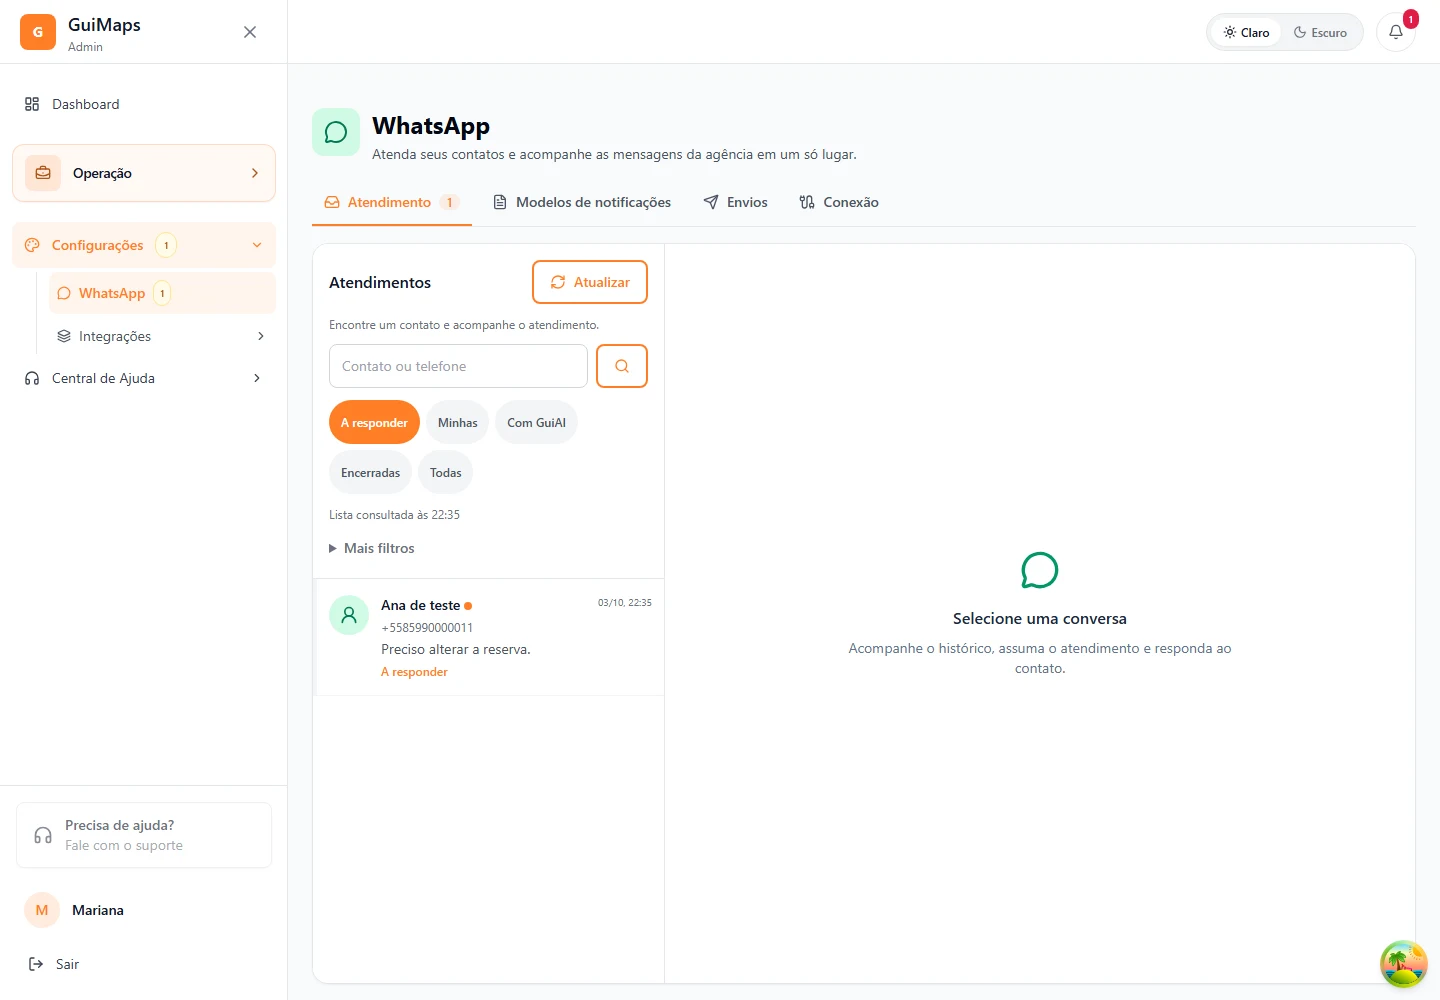Open the Atendimento tab
Screen dimensions: 1440x1000
pos(392,202)
